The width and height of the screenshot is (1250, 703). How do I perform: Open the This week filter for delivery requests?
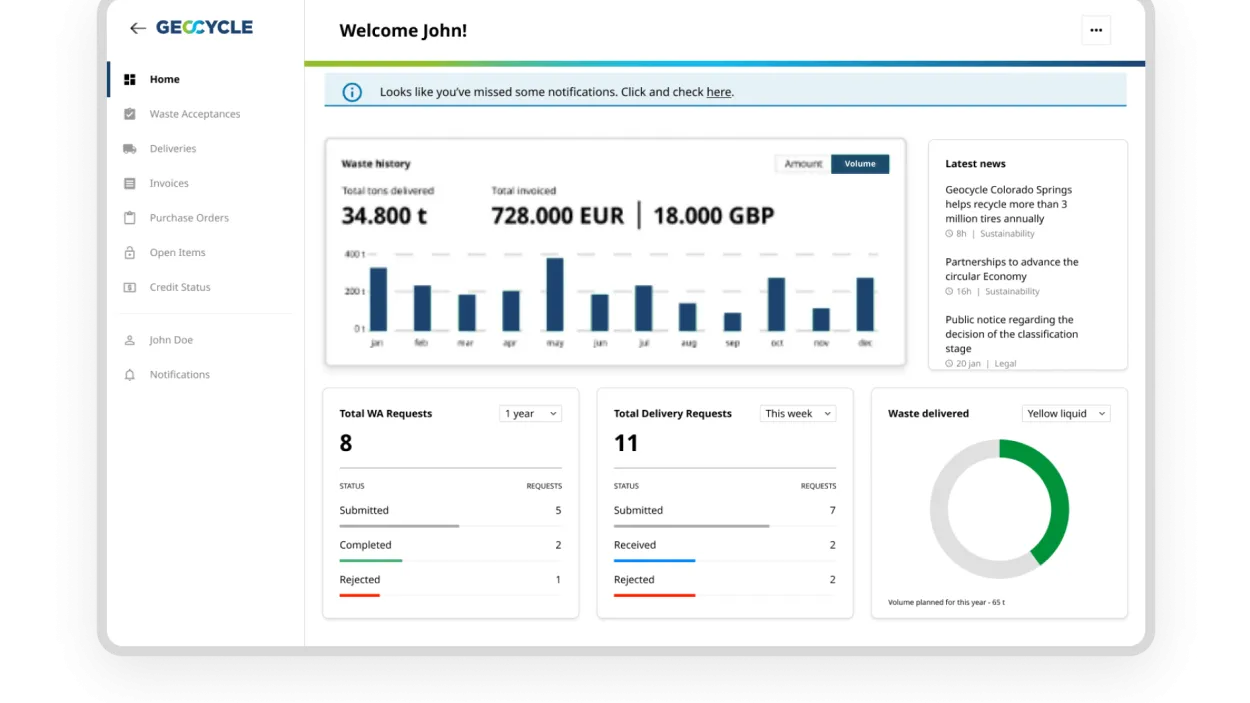pos(797,413)
